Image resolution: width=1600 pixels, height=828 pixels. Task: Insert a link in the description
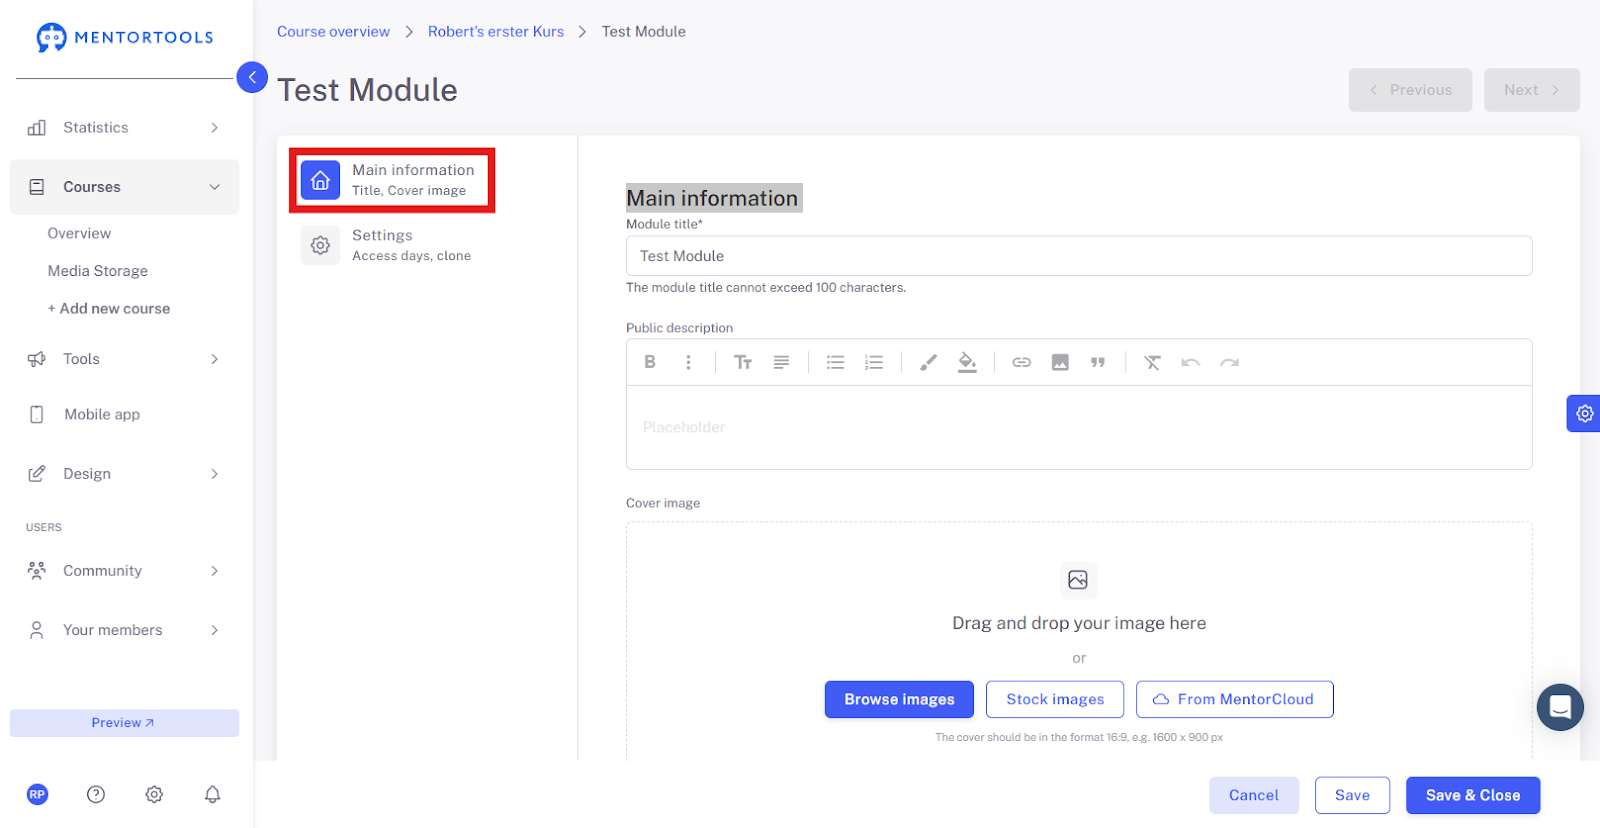1021,362
